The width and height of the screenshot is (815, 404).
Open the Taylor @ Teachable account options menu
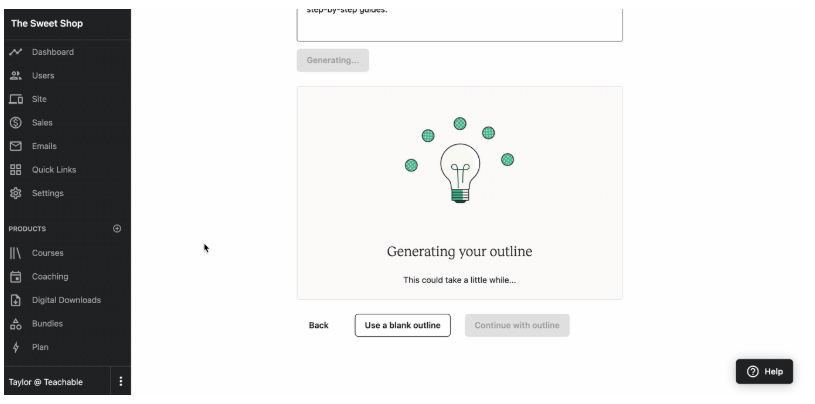point(121,381)
